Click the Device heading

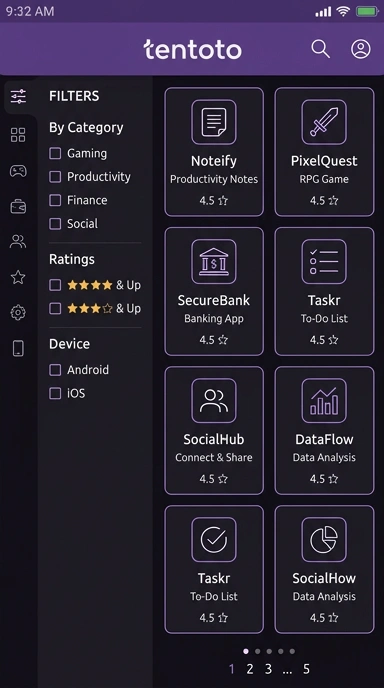69,344
